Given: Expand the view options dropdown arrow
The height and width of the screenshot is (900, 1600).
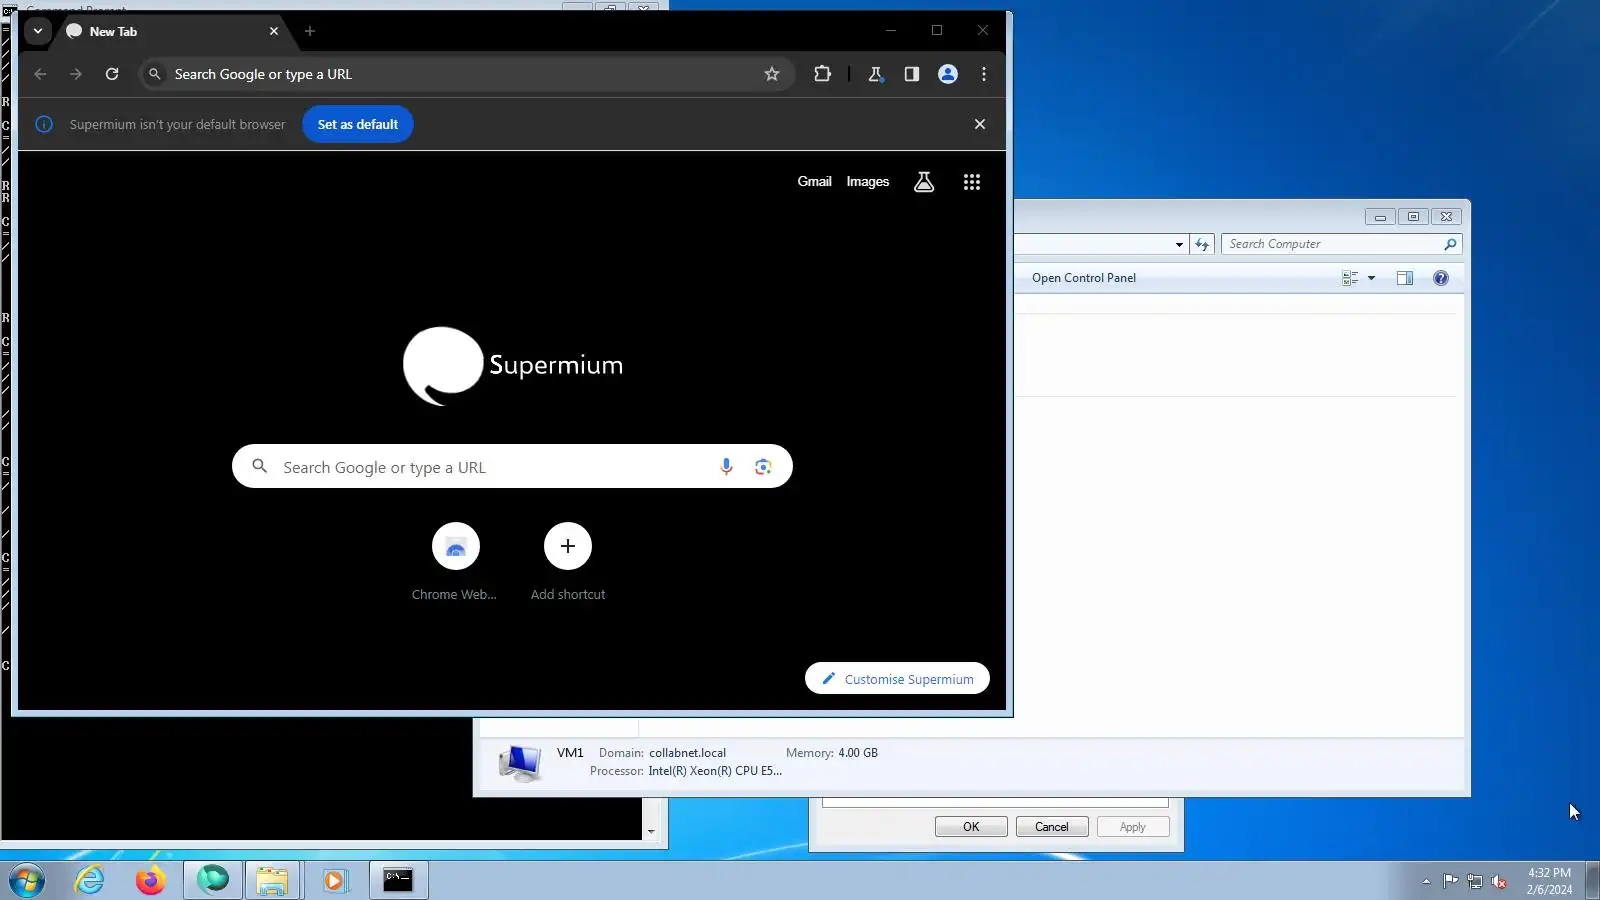Looking at the screenshot, I should [x=1372, y=278].
